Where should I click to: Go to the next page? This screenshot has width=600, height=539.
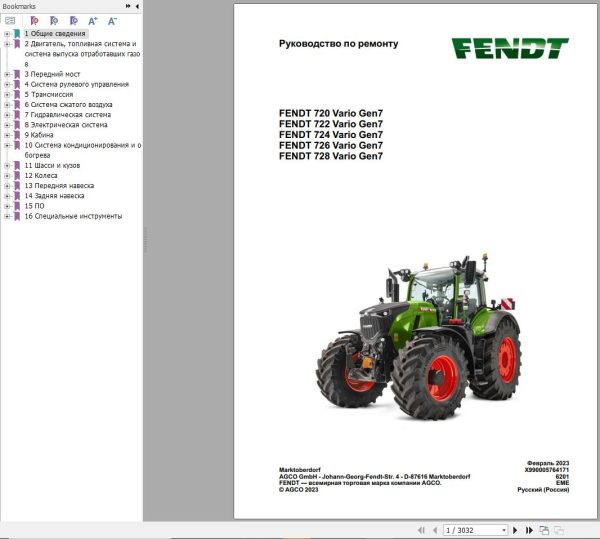515,530
